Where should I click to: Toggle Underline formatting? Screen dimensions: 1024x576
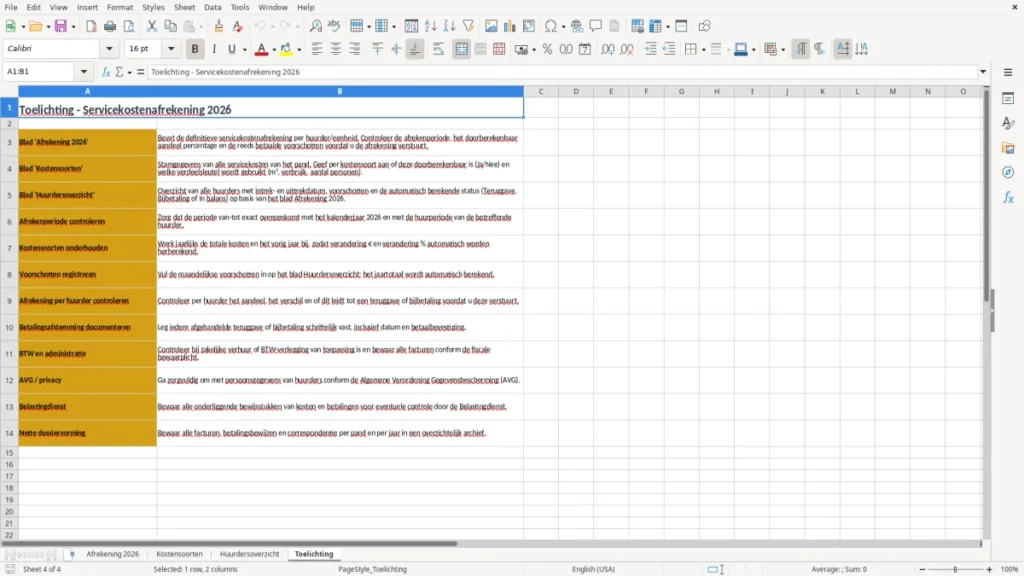(231, 49)
